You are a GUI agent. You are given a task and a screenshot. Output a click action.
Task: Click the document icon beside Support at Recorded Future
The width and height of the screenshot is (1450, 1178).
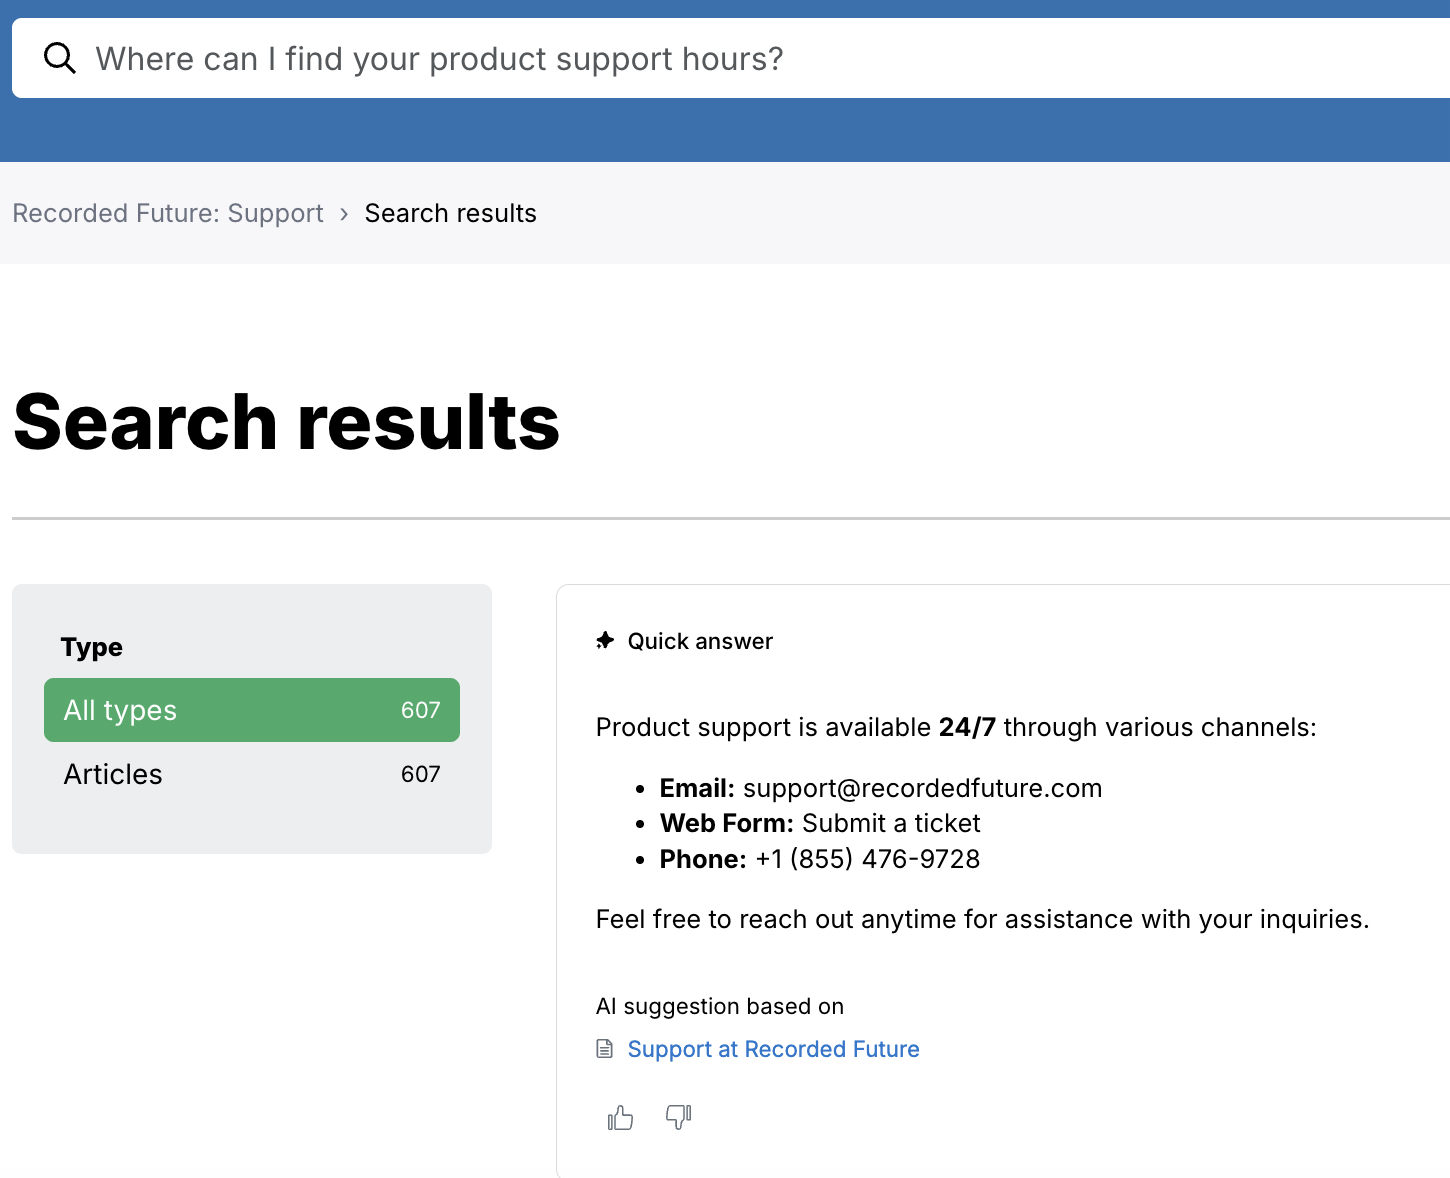[604, 1048]
